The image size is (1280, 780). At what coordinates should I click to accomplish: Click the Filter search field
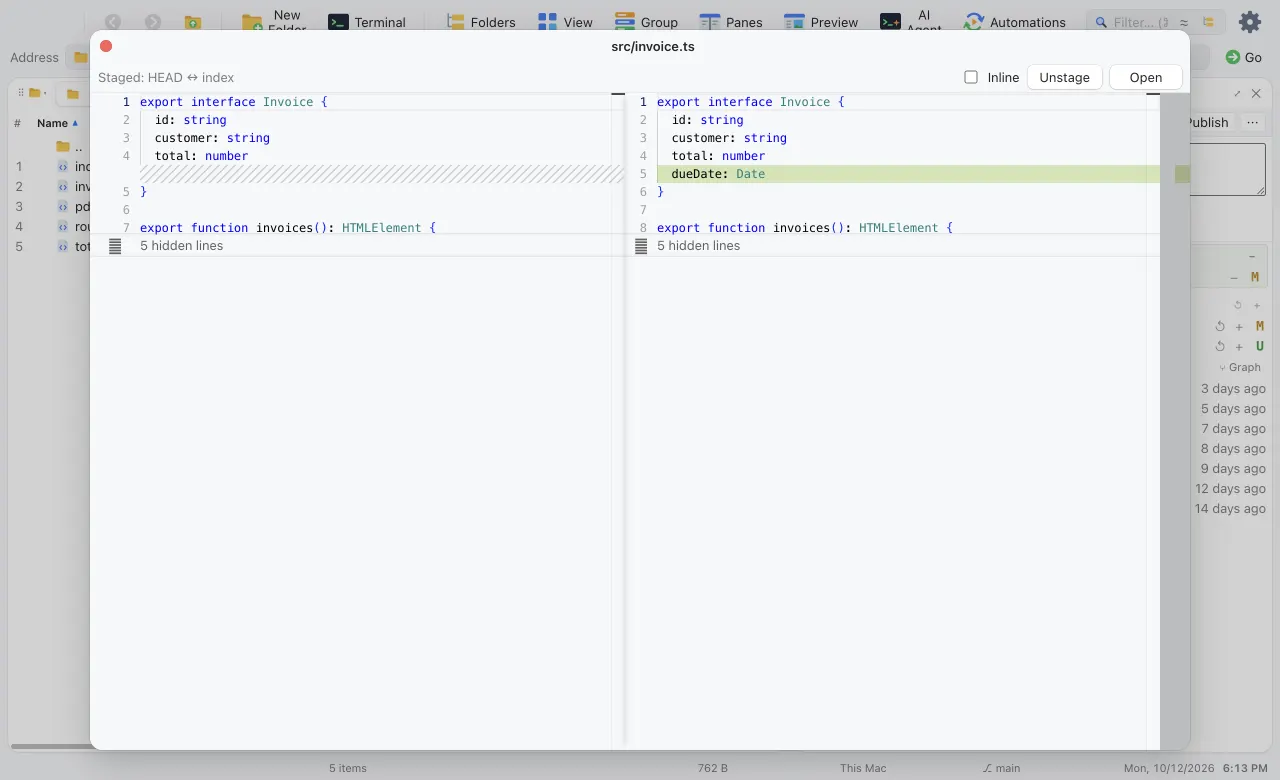1141,22
